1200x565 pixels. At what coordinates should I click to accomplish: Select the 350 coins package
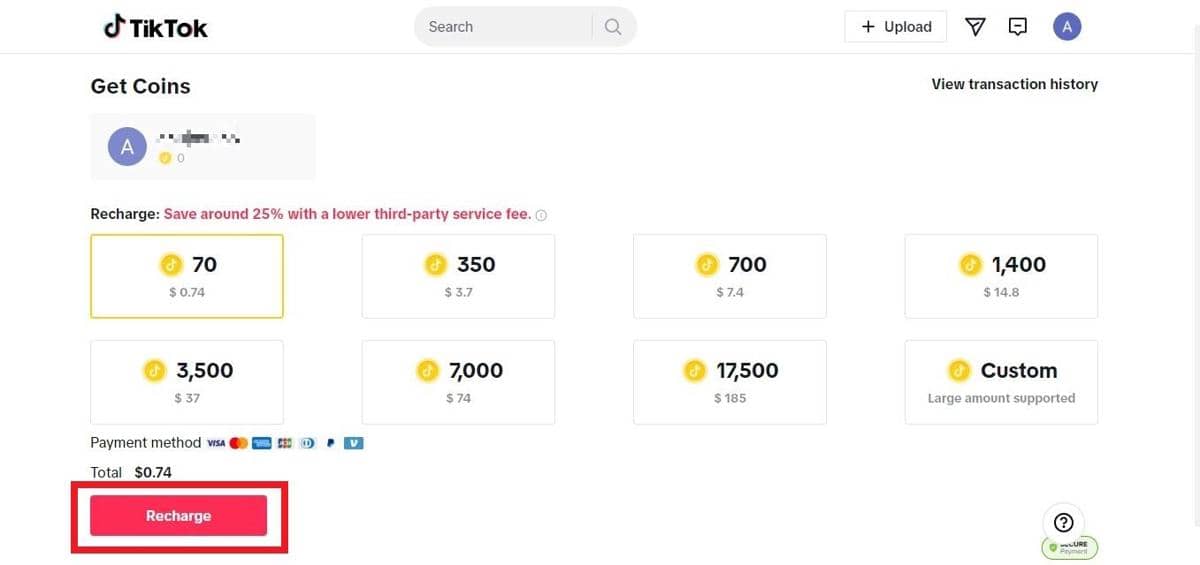(458, 276)
